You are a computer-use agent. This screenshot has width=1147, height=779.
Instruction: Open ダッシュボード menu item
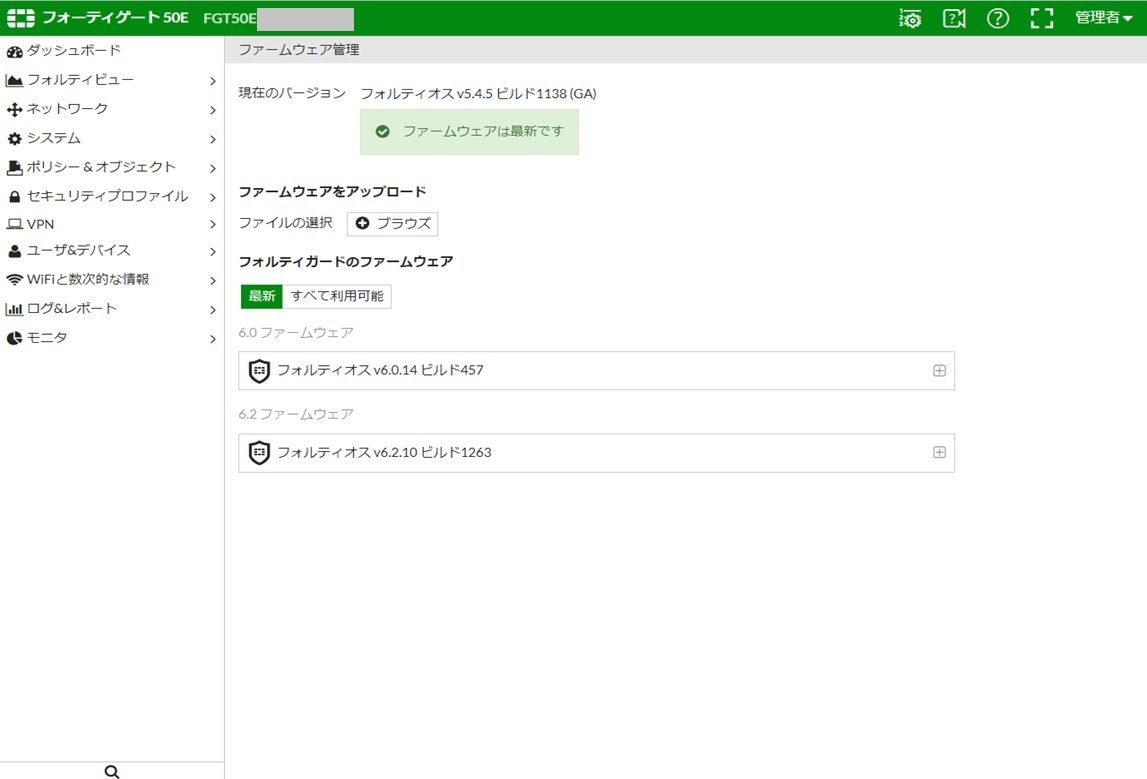112,50
